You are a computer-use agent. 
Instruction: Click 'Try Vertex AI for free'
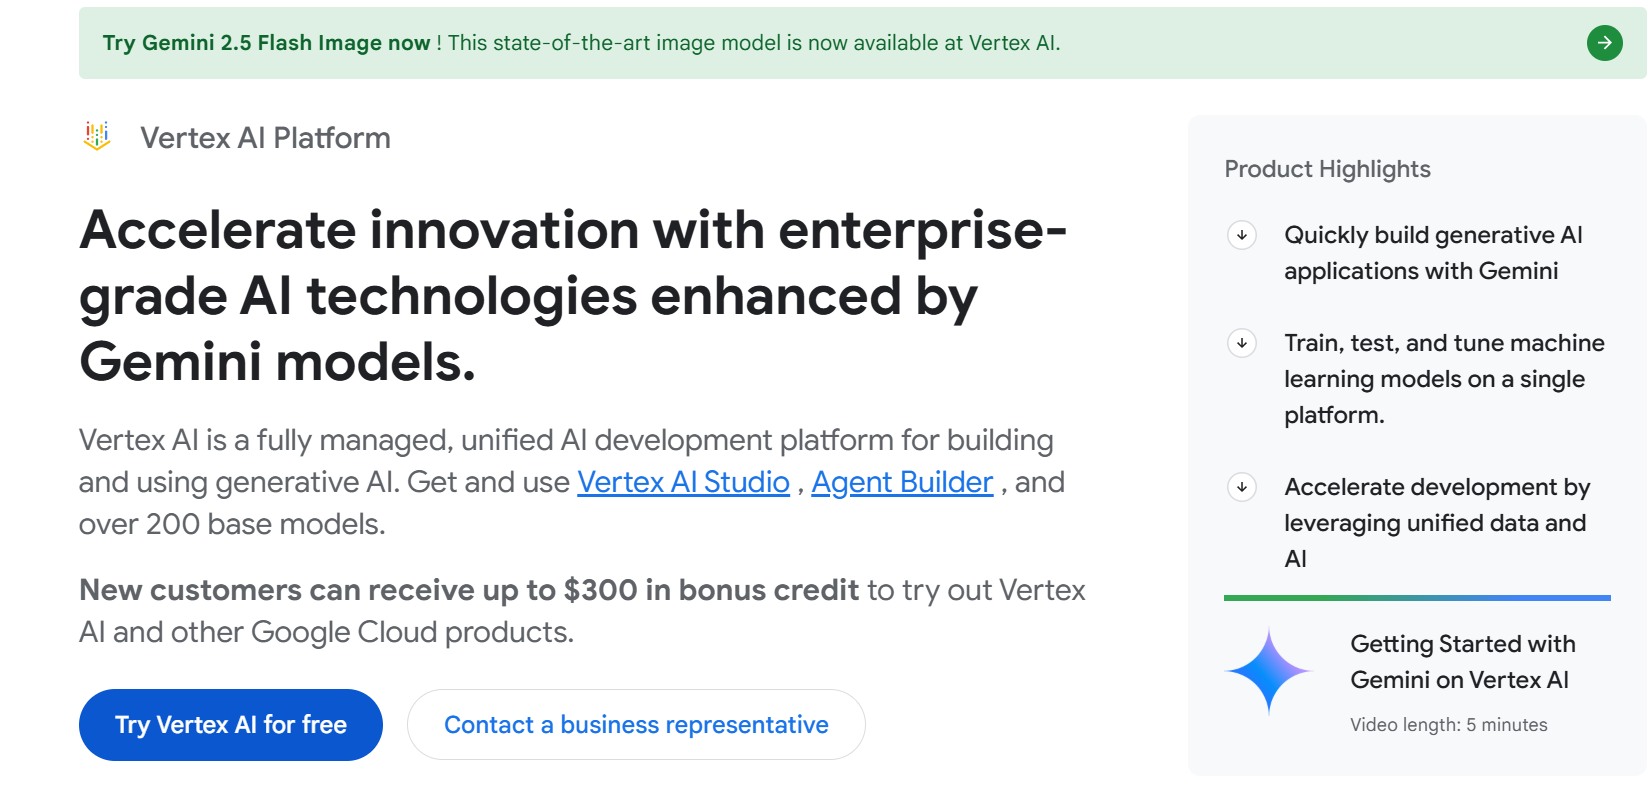(x=230, y=724)
